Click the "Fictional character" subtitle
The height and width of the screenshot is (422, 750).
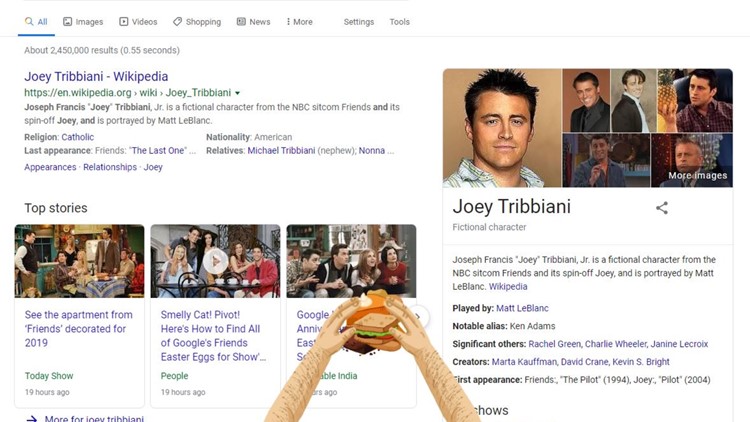(489, 227)
